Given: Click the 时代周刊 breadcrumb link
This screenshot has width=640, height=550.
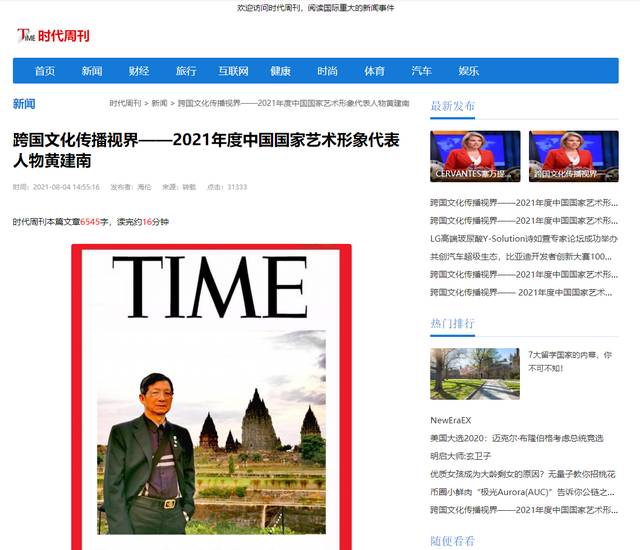Looking at the screenshot, I should [x=125, y=103].
